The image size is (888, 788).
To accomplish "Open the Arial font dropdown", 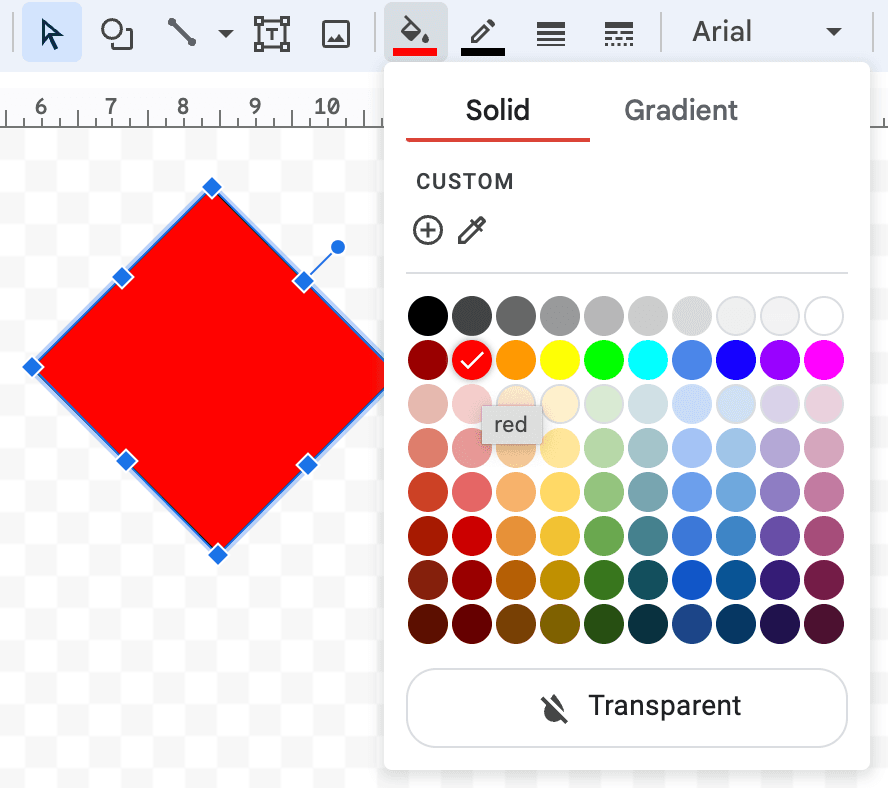I will (x=766, y=32).
